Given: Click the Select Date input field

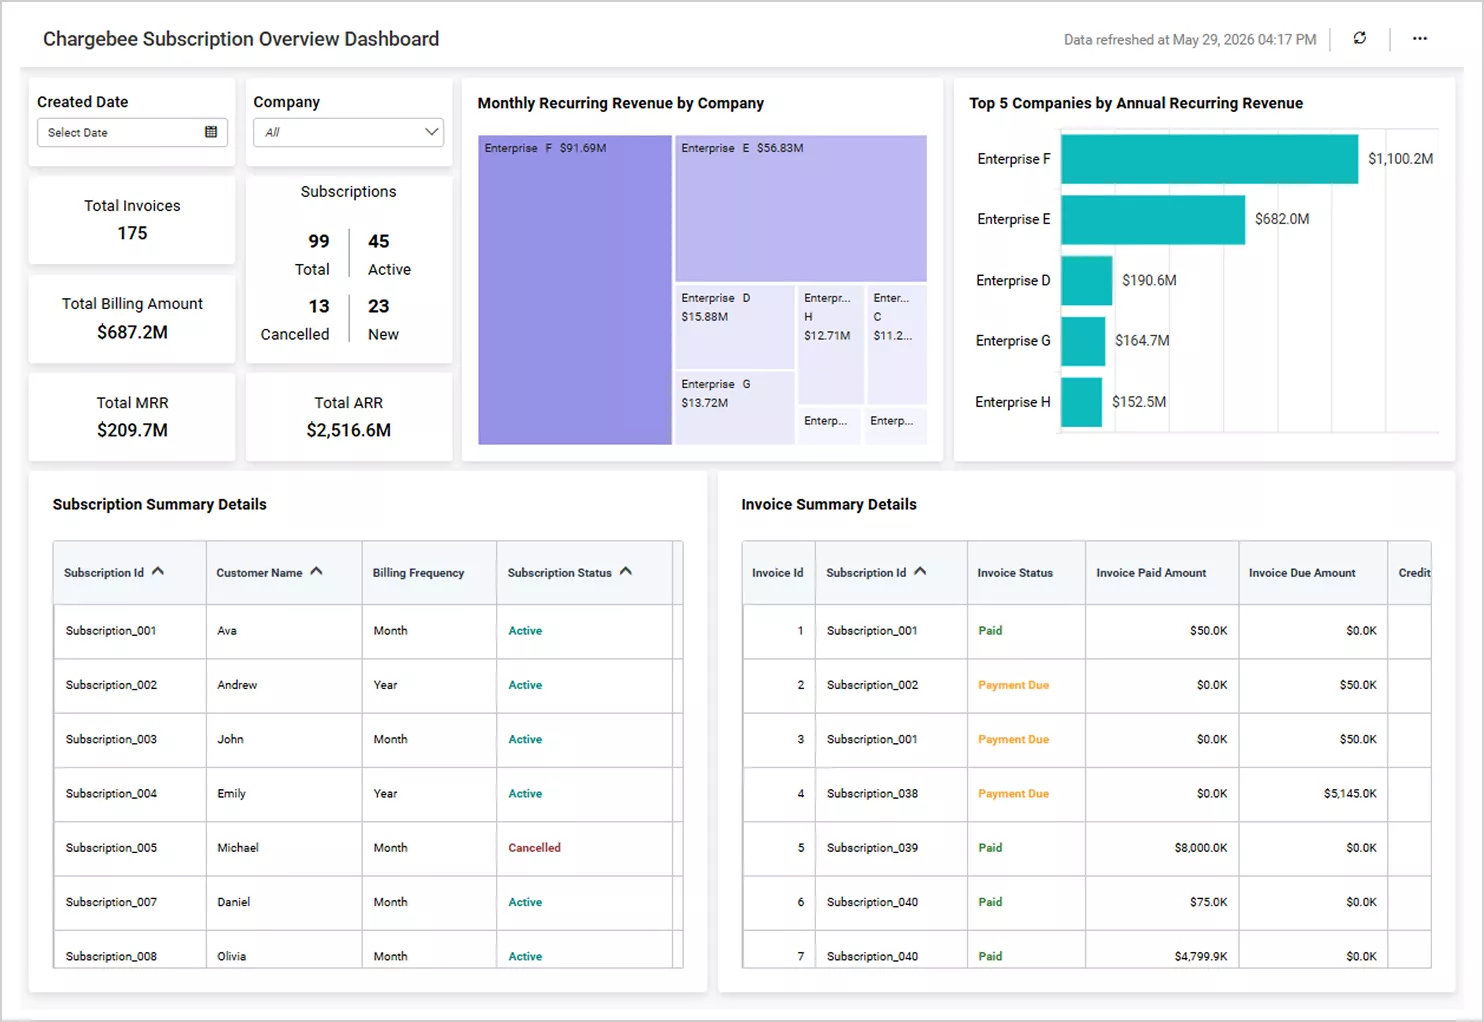Looking at the screenshot, I should 132,132.
